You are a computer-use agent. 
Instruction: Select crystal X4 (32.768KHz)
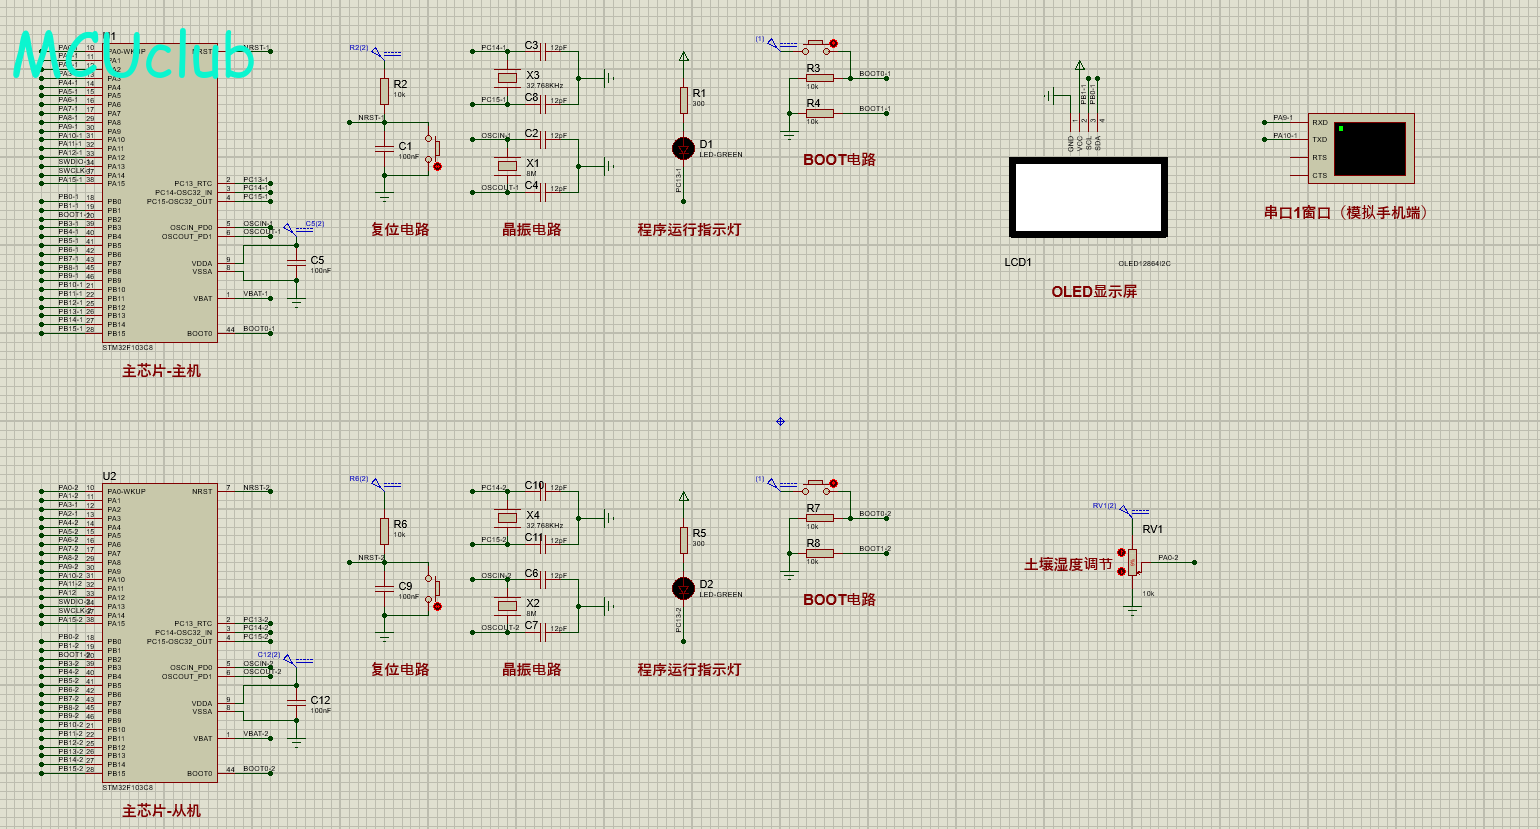coord(507,517)
